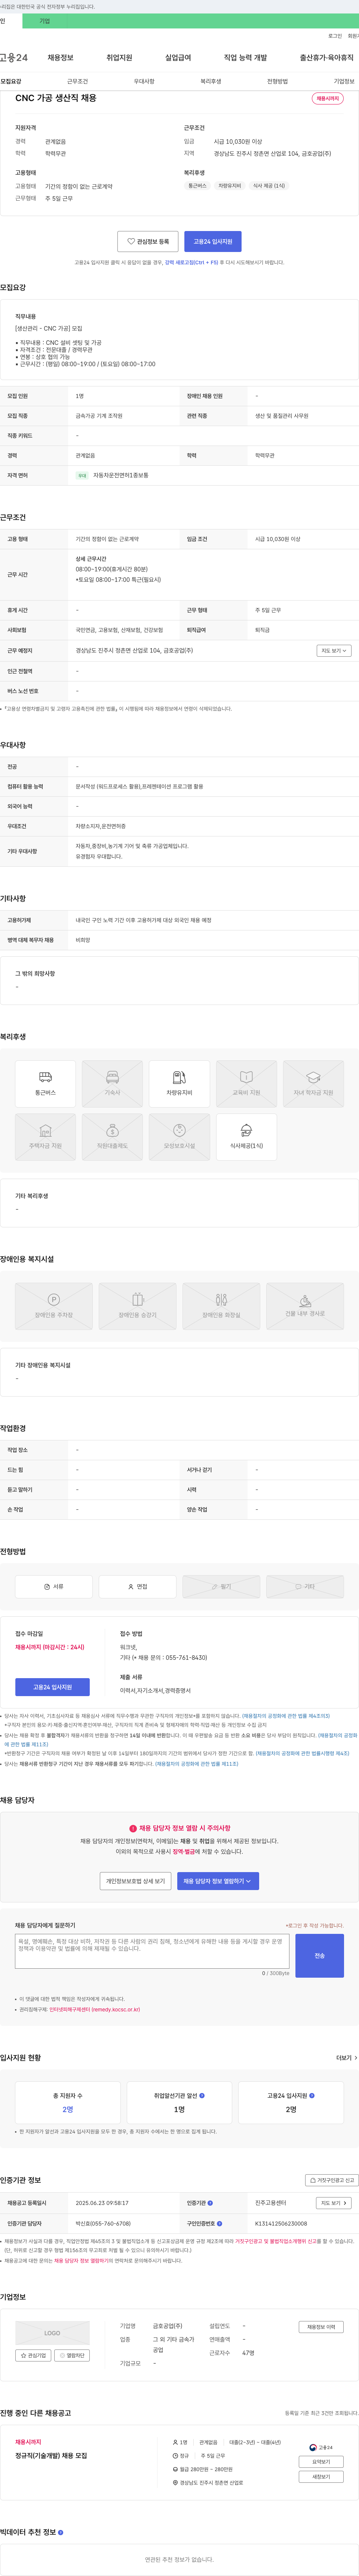Jump to the 모집요강 section tab

[11, 81]
